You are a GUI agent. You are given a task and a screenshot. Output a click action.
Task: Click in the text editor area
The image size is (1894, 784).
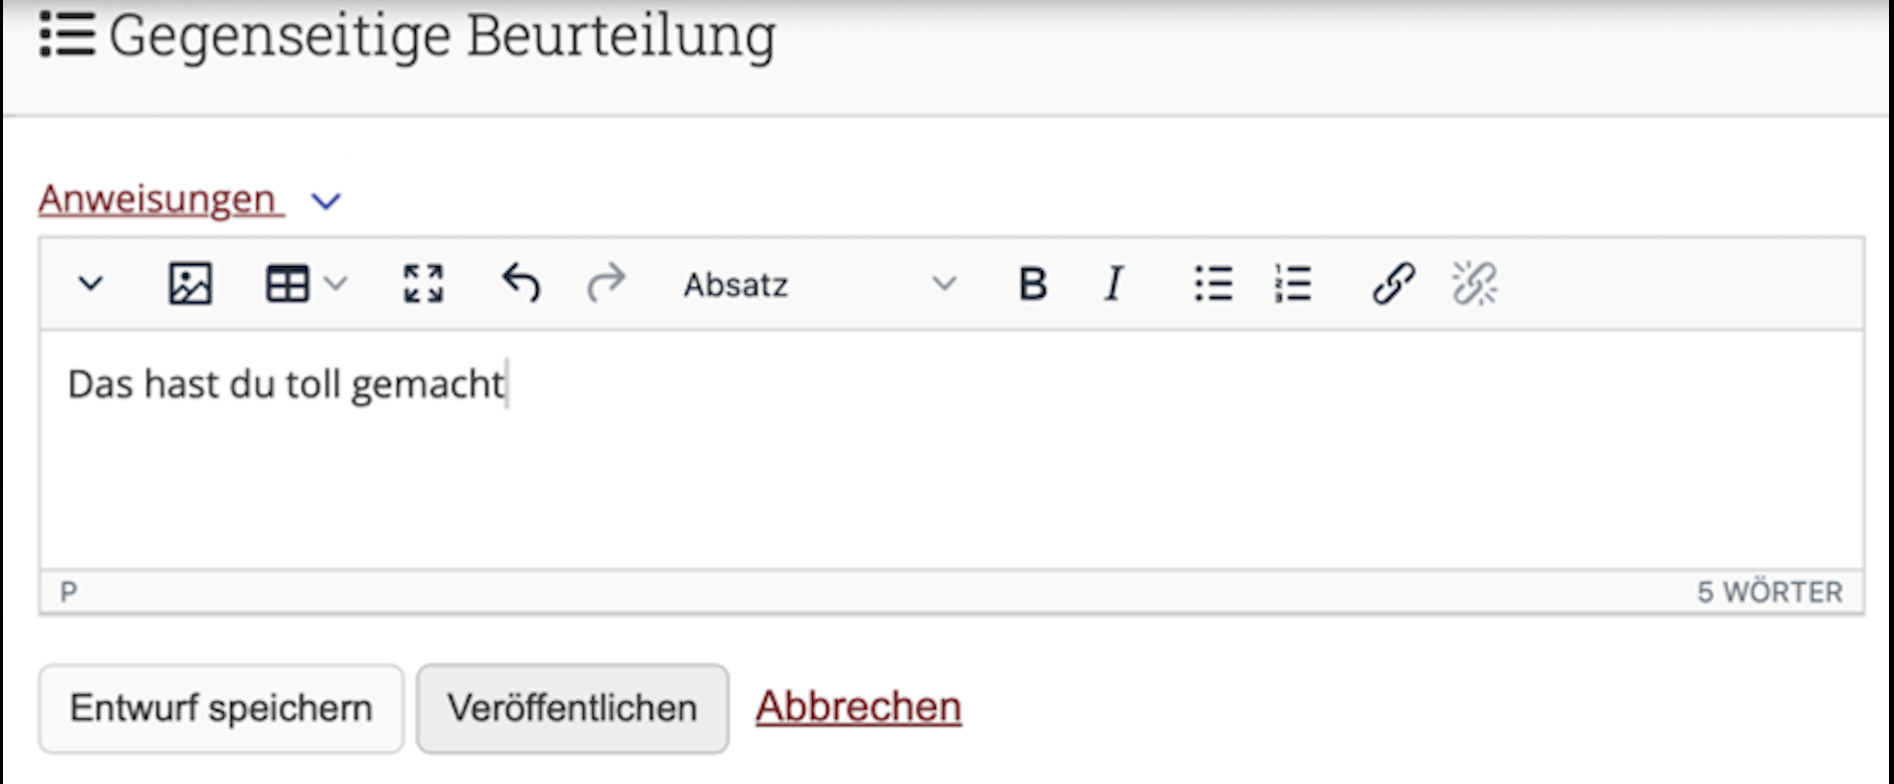click(x=950, y=460)
